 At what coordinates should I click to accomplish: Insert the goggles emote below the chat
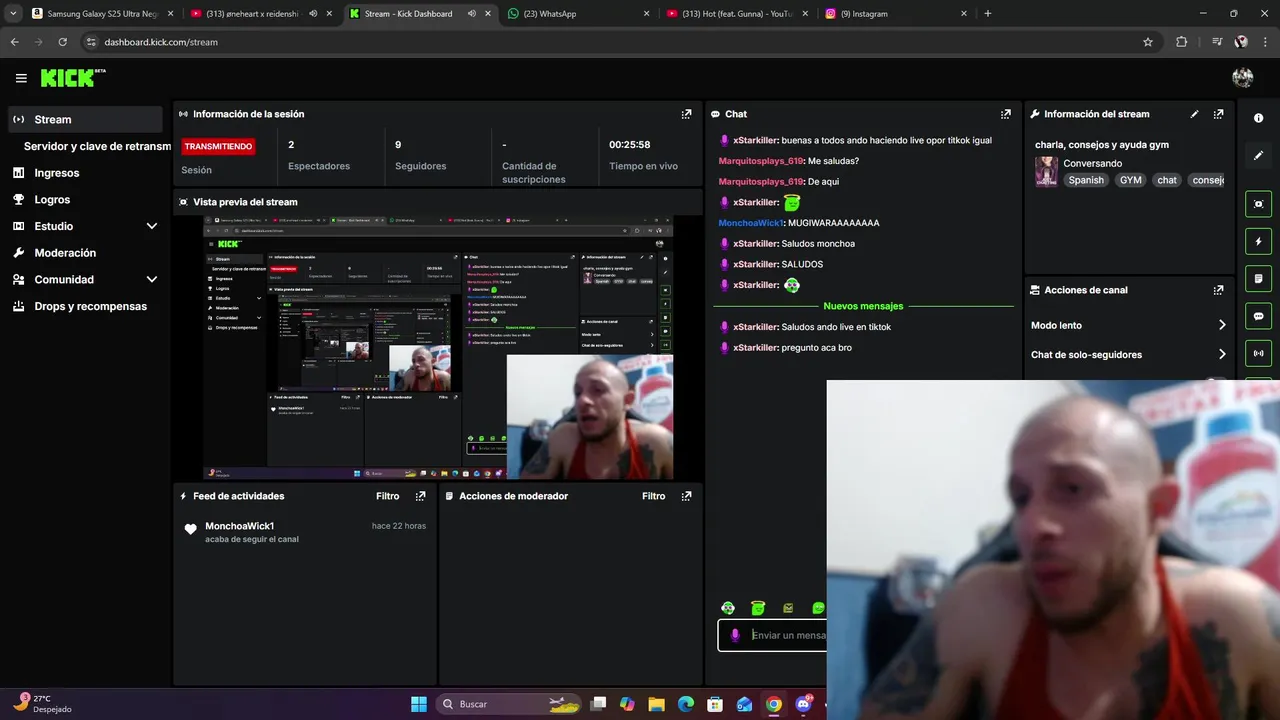pos(728,608)
